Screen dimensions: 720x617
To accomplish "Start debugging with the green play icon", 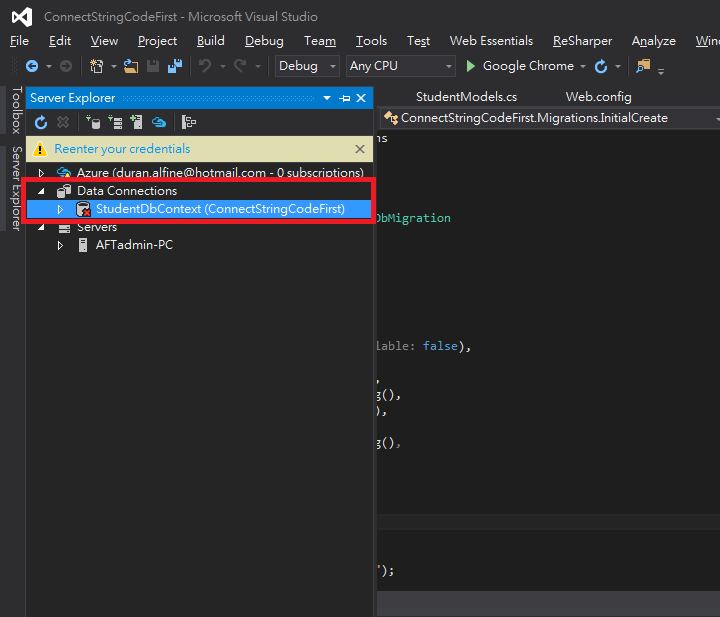I will tap(470, 67).
